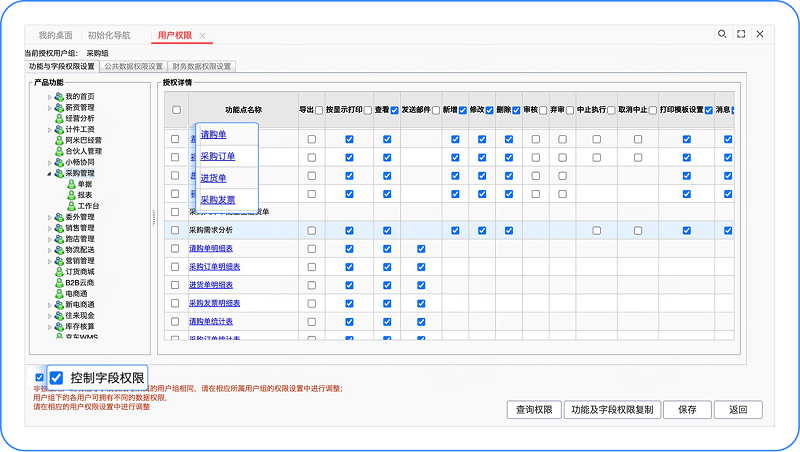This screenshot has height=452, width=800.
Task: Open the 采购发票明细表 link
Action: pos(215,303)
